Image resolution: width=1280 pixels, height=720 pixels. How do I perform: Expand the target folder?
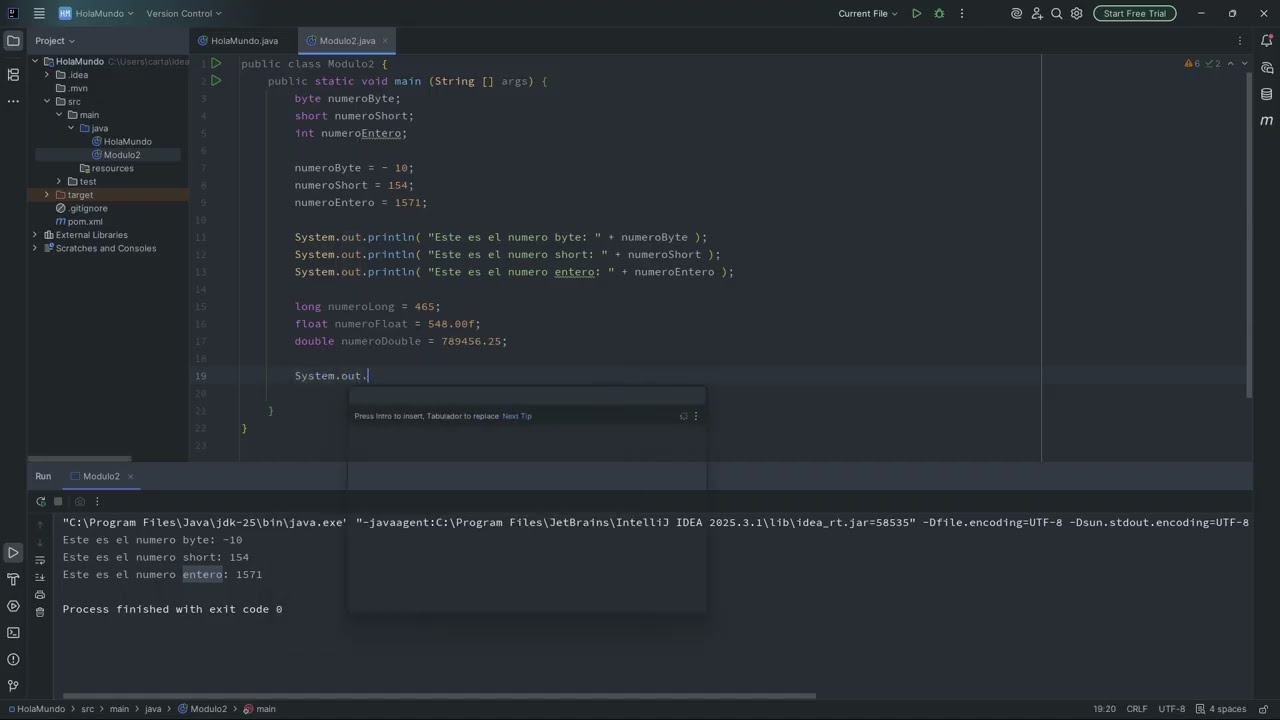[x=47, y=195]
